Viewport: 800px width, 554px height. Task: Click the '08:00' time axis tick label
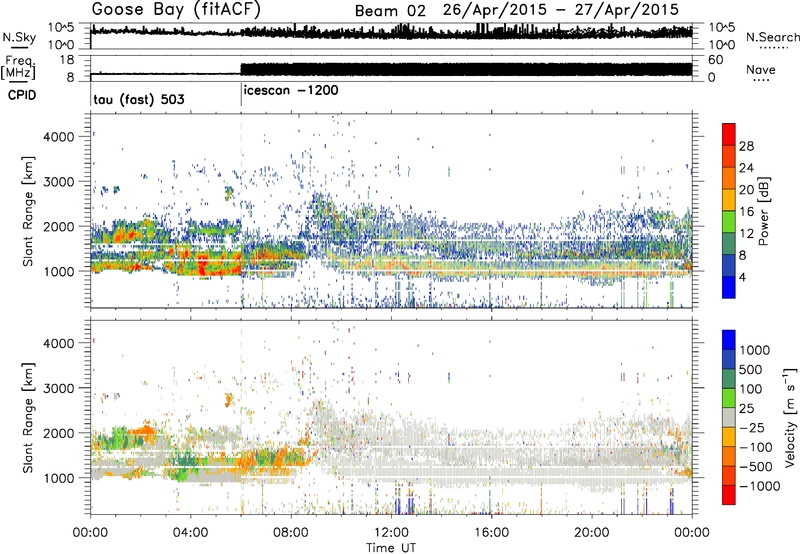click(291, 533)
